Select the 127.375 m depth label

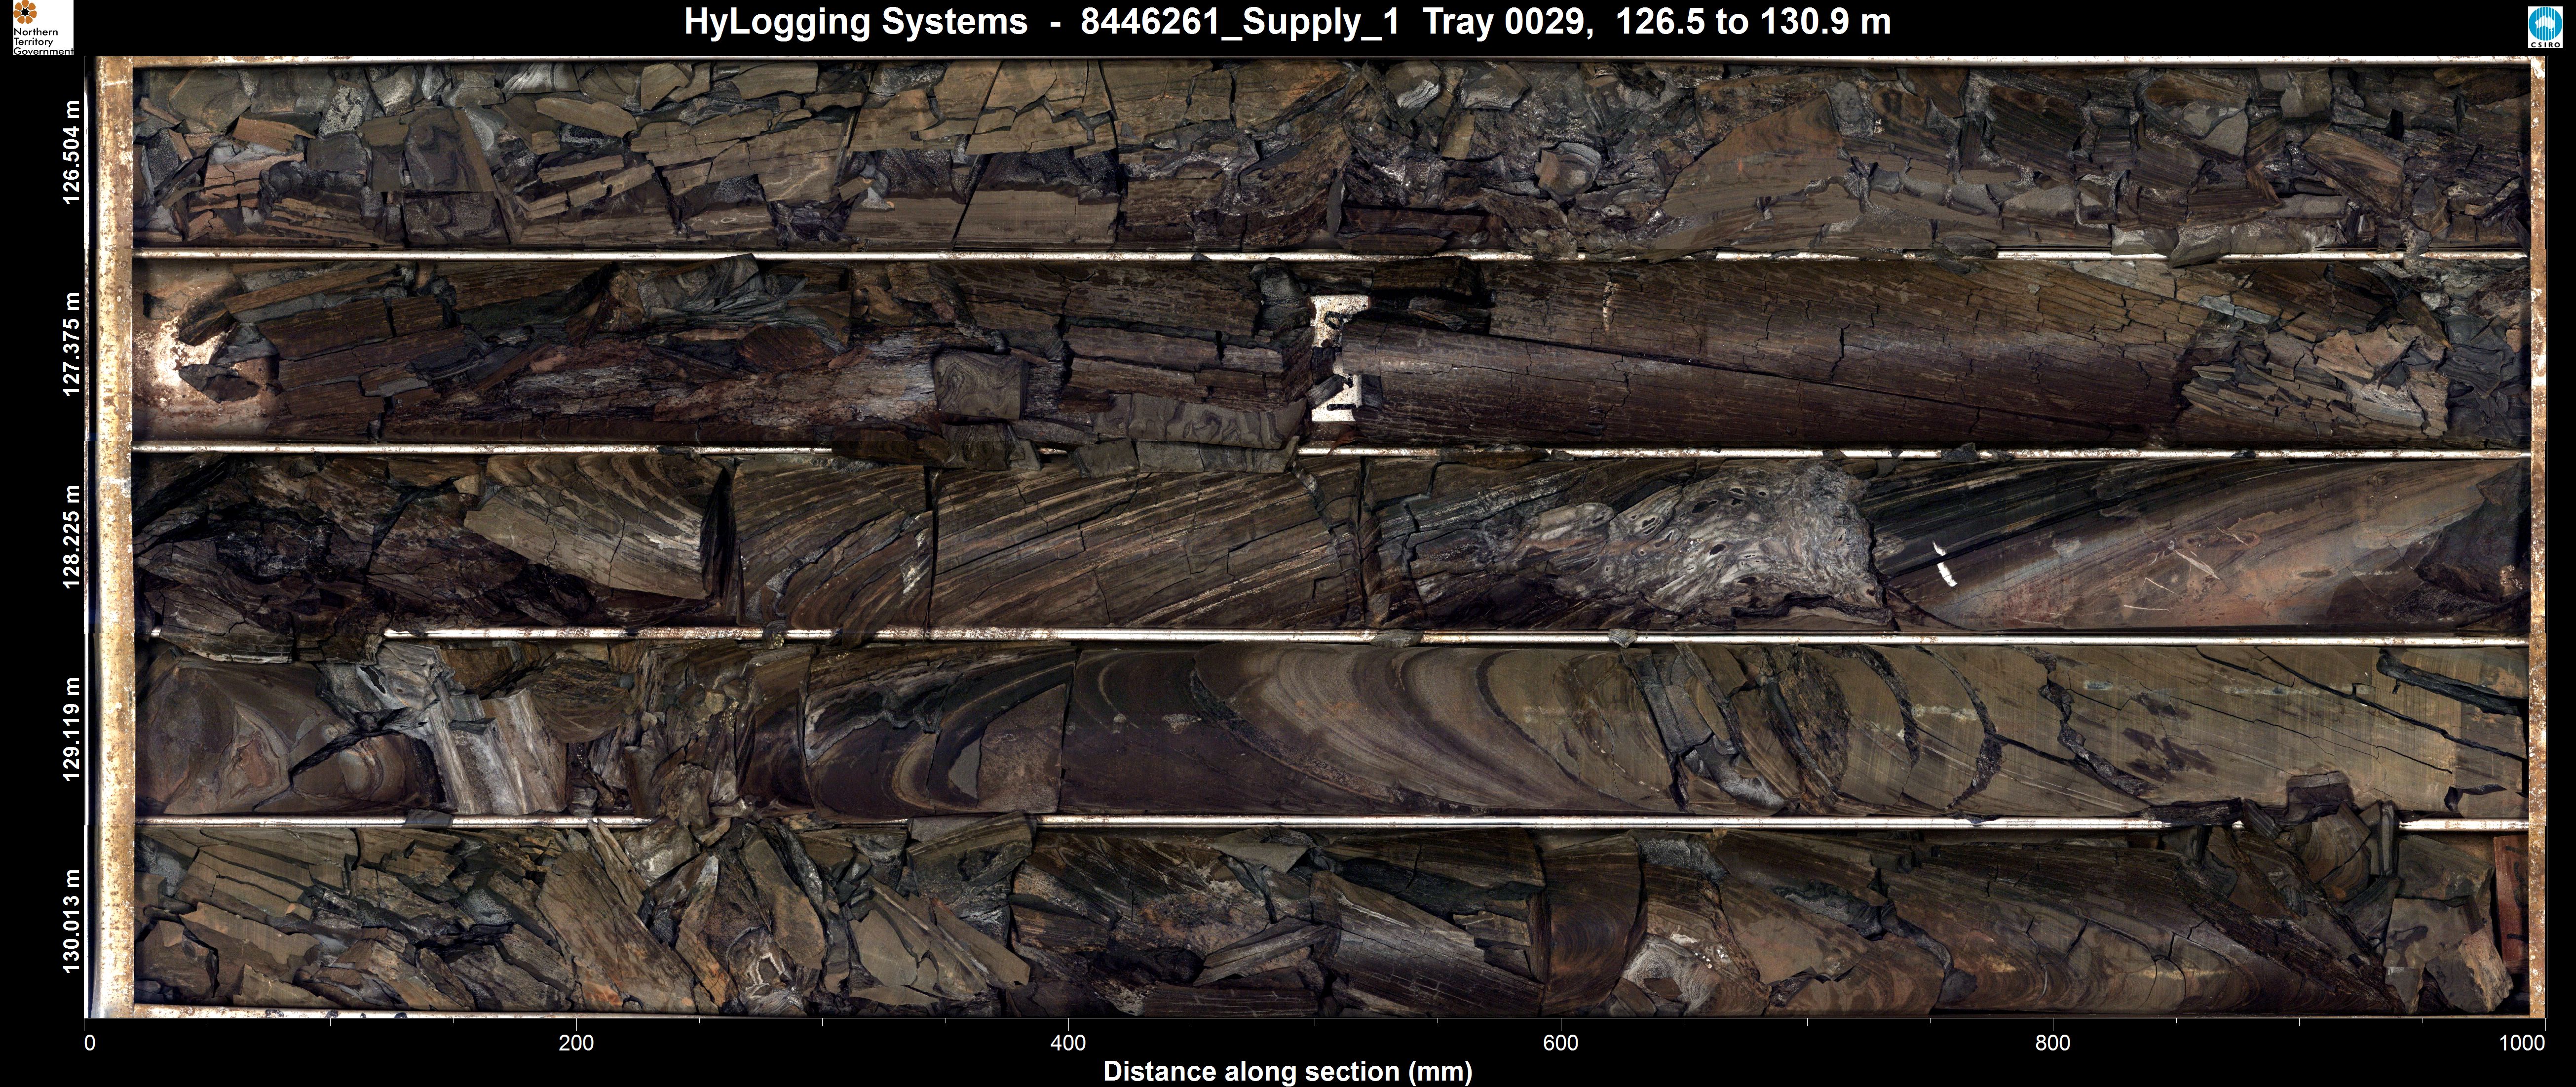point(71,345)
